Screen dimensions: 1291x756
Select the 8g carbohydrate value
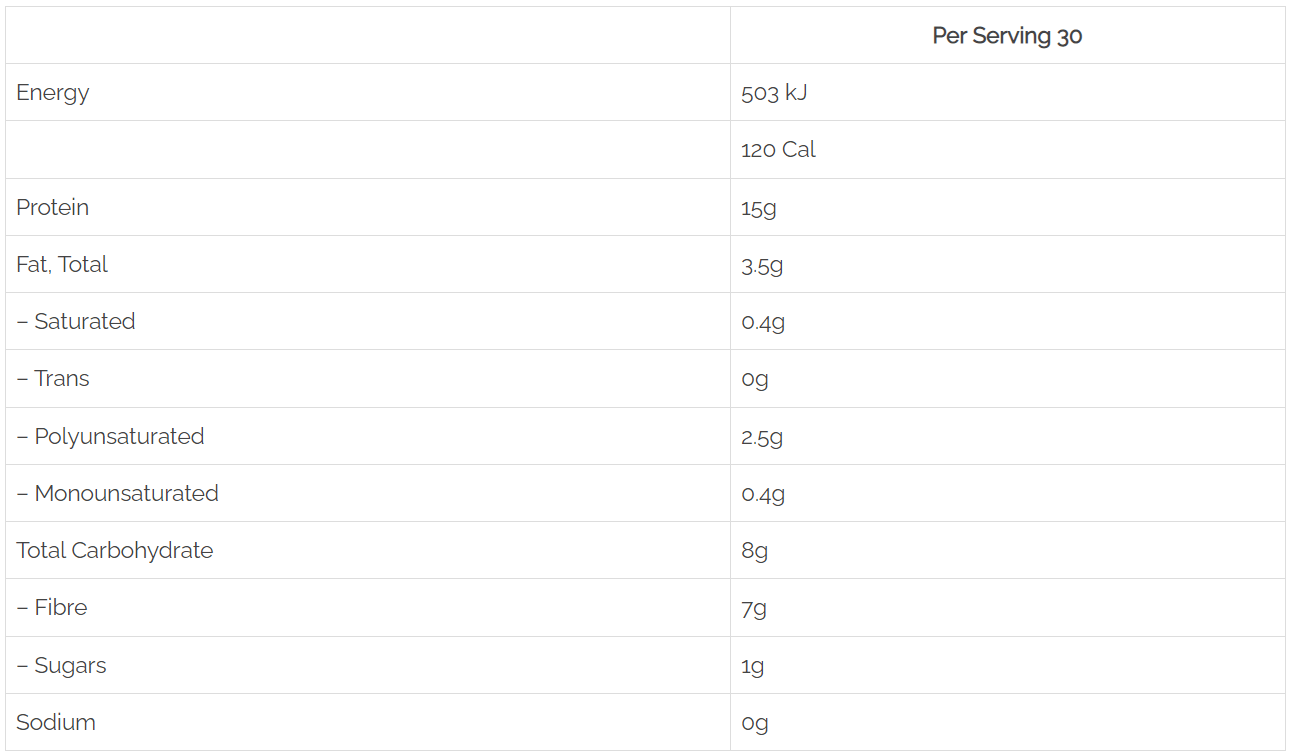pyautogui.click(x=755, y=551)
